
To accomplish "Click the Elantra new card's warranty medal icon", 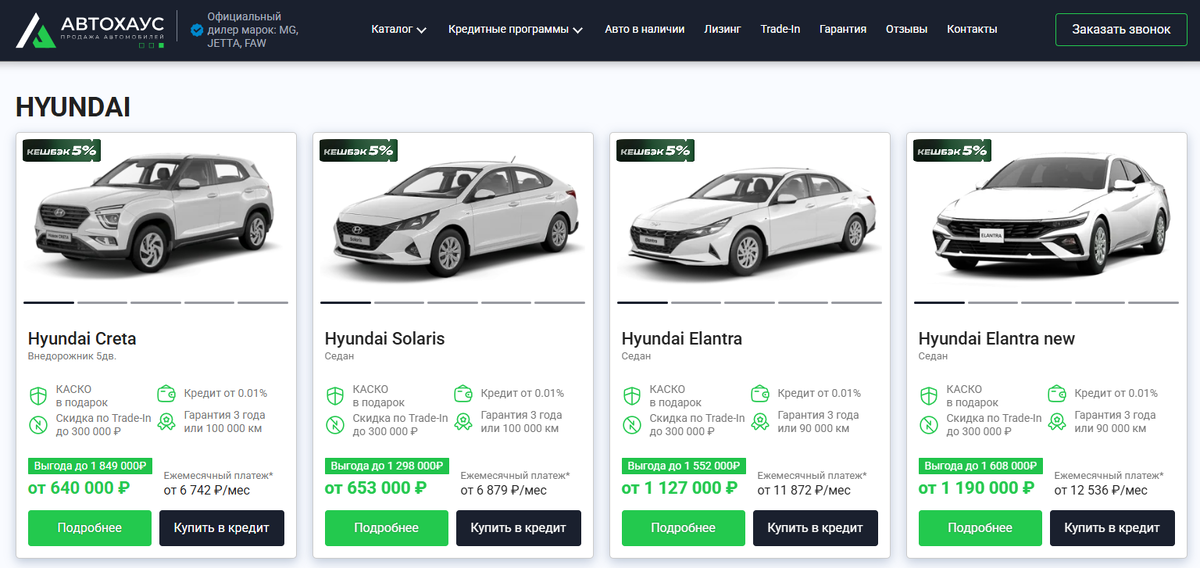I will pos(1057,422).
